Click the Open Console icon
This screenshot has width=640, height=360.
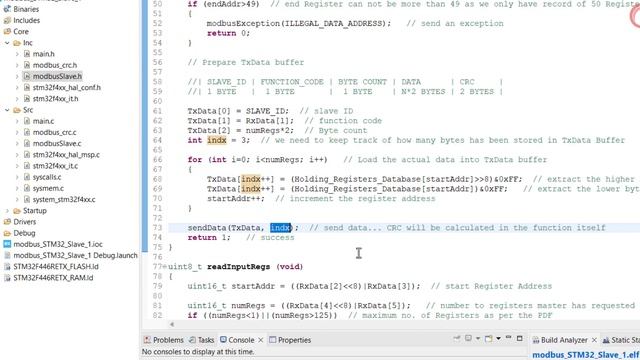point(489,338)
